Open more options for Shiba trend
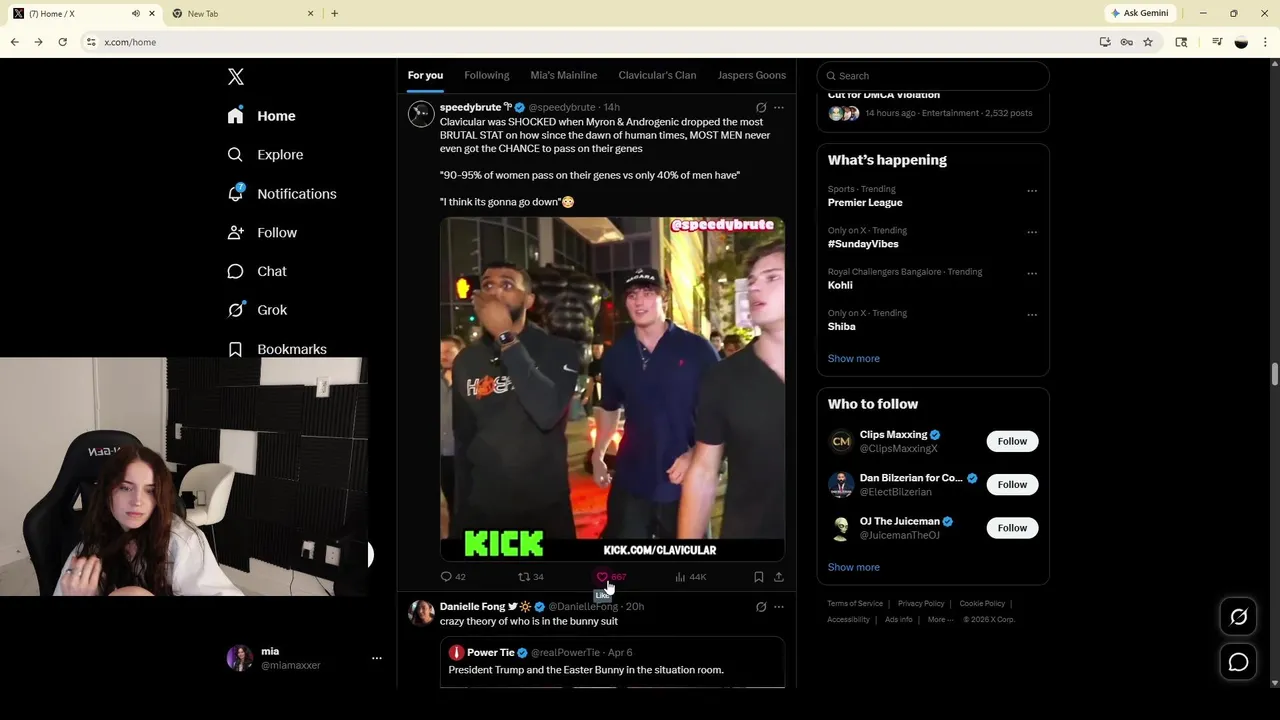1280x720 pixels. [x=1032, y=315]
